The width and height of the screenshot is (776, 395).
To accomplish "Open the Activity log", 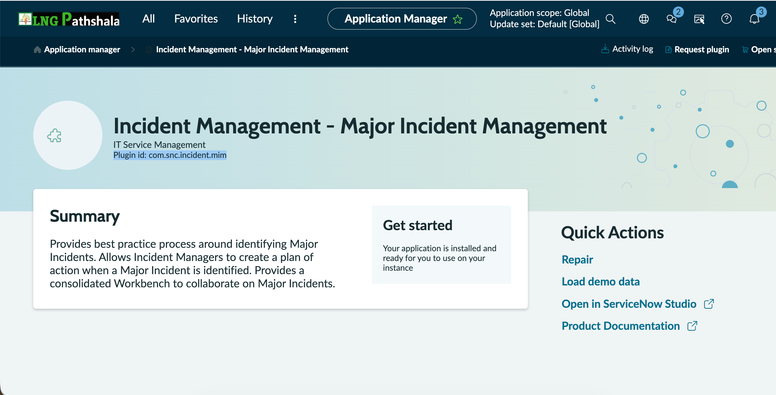I will tap(627, 49).
